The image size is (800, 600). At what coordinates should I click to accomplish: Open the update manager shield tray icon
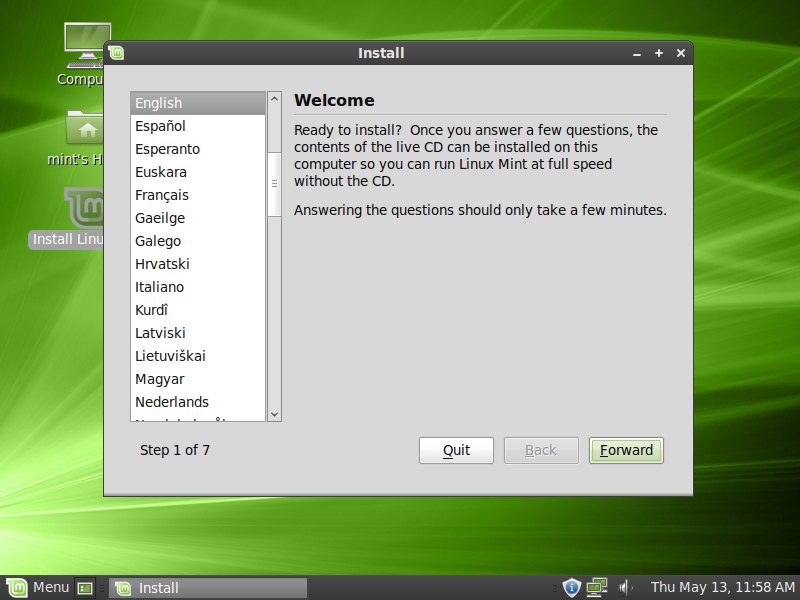tap(571, 587)
